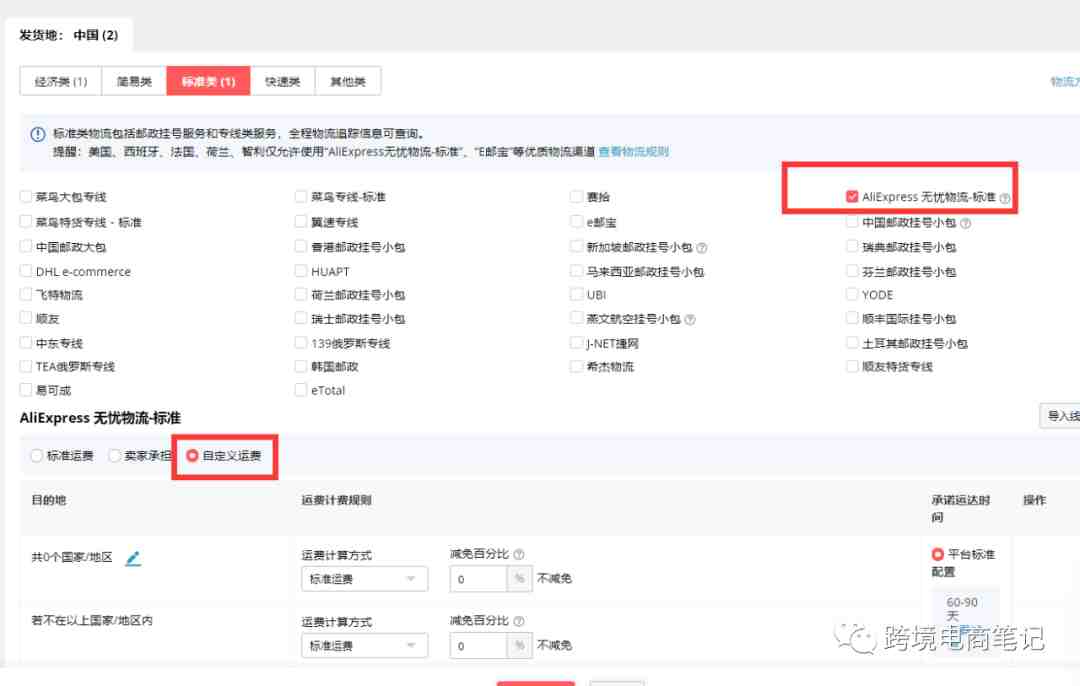Check the 希杰物流 checkbox
Viewport: 1080px width, 686px height.
[x=577, y=366]
